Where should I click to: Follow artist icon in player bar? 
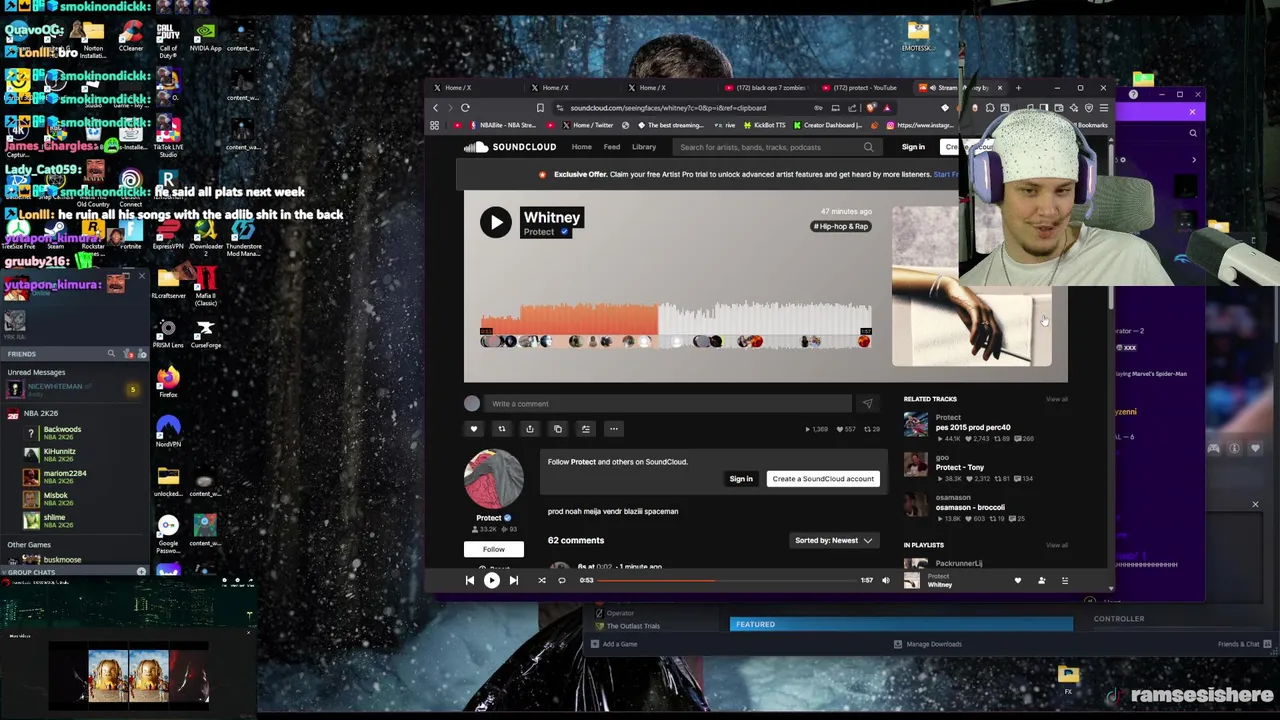(x=1041, y=580)
